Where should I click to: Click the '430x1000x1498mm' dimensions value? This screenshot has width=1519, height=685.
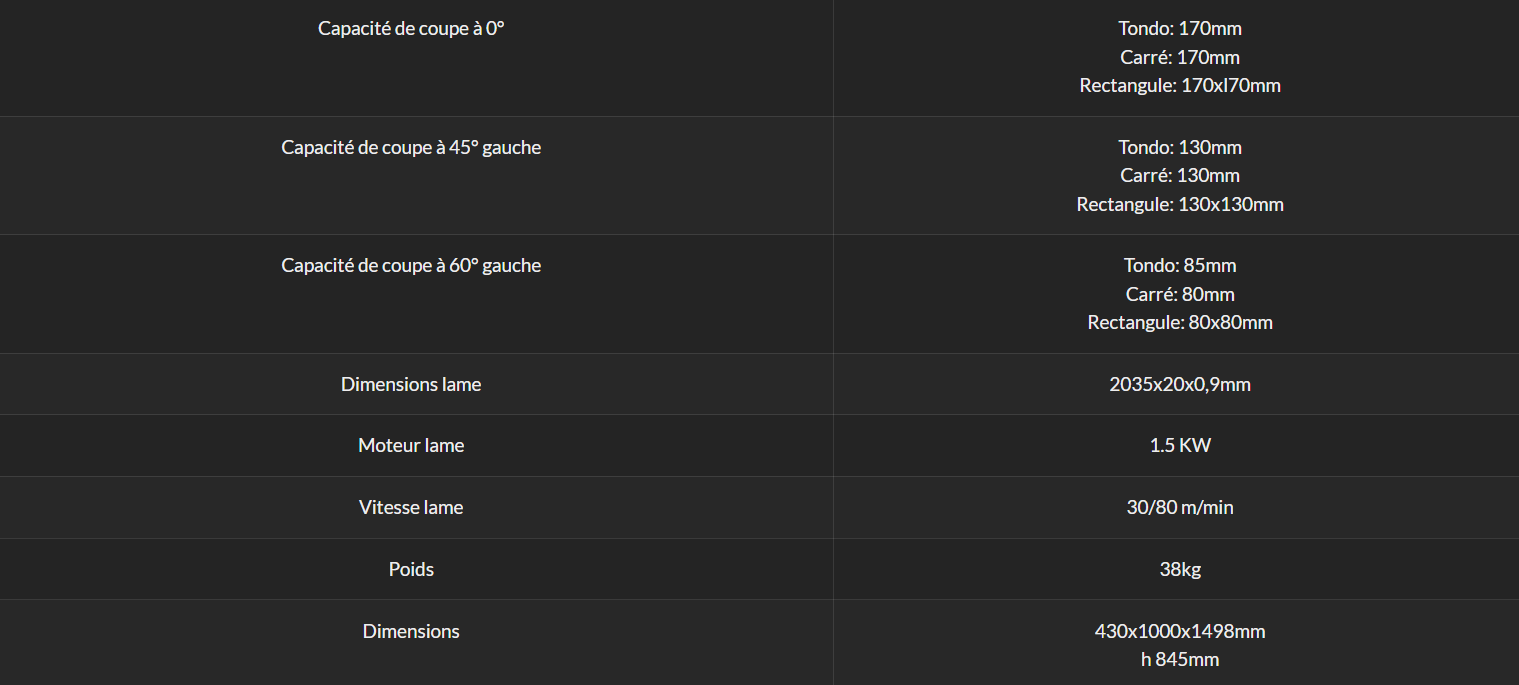(x=1180, y=631)
